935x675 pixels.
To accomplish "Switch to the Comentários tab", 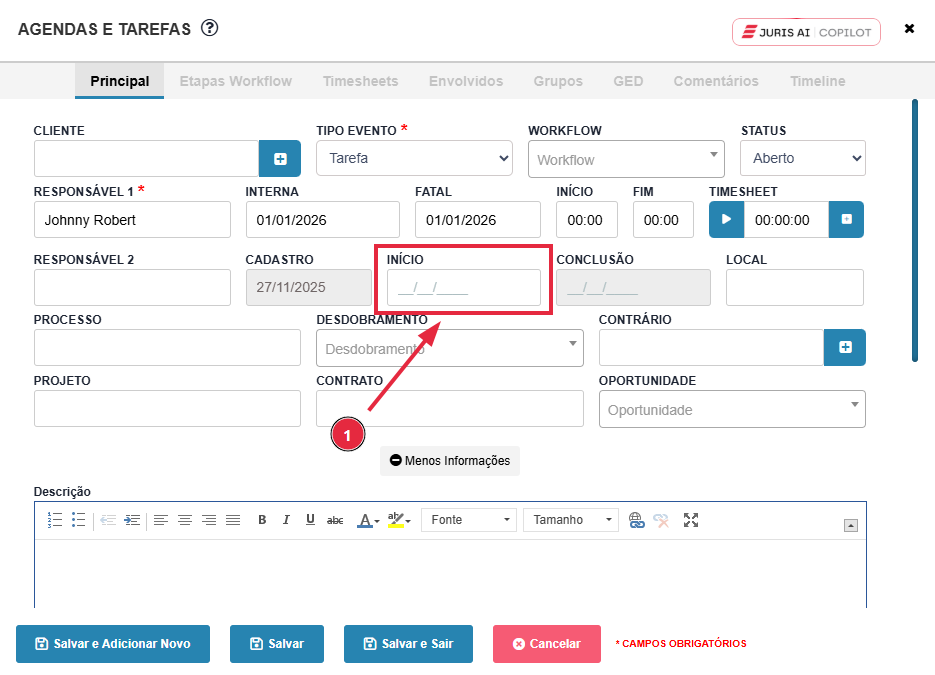I will pyautogui.click(x=715, y=81).
